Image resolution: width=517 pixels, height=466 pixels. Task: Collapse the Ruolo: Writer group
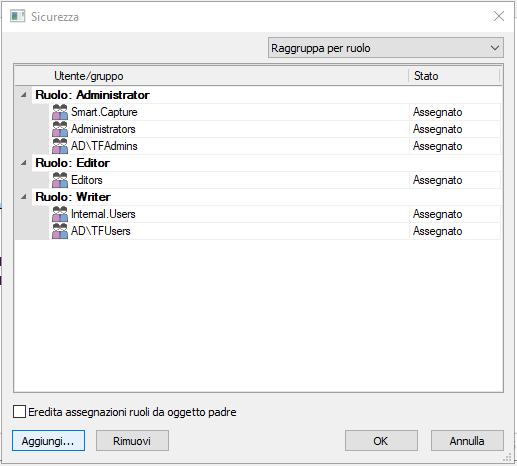(24, 197)
